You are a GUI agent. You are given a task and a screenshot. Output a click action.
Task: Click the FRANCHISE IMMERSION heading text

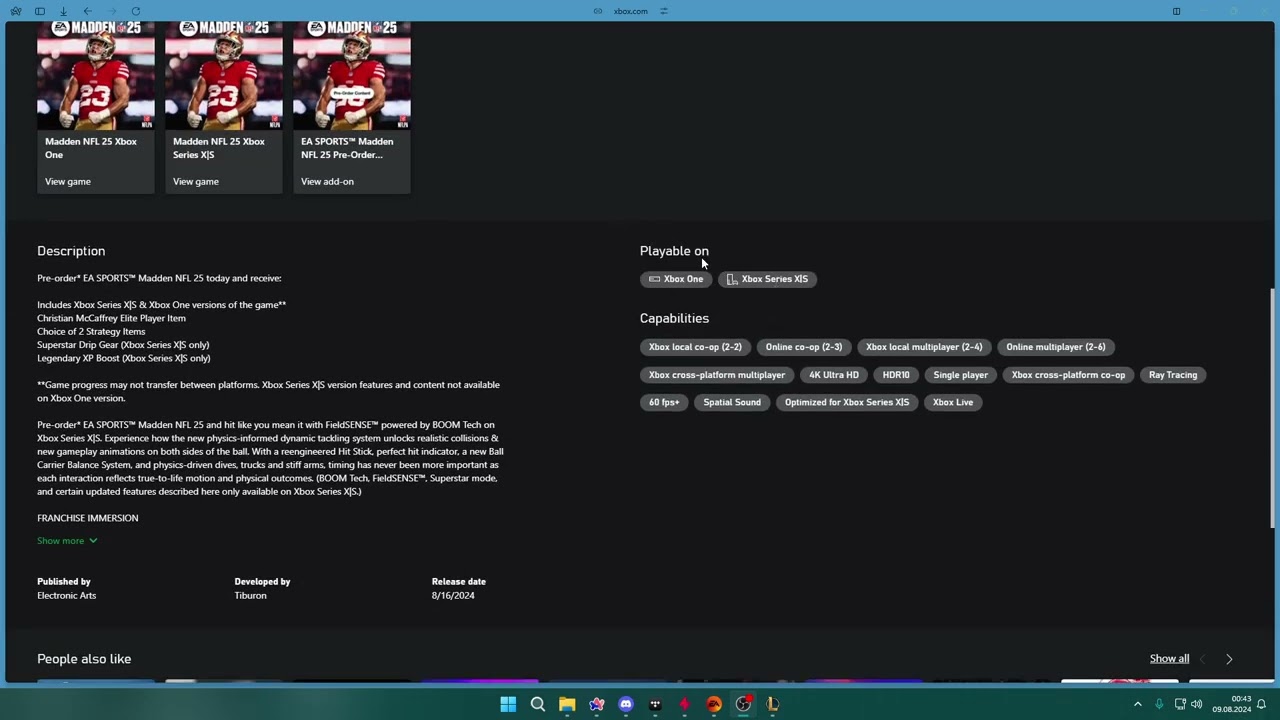(88, 518)
